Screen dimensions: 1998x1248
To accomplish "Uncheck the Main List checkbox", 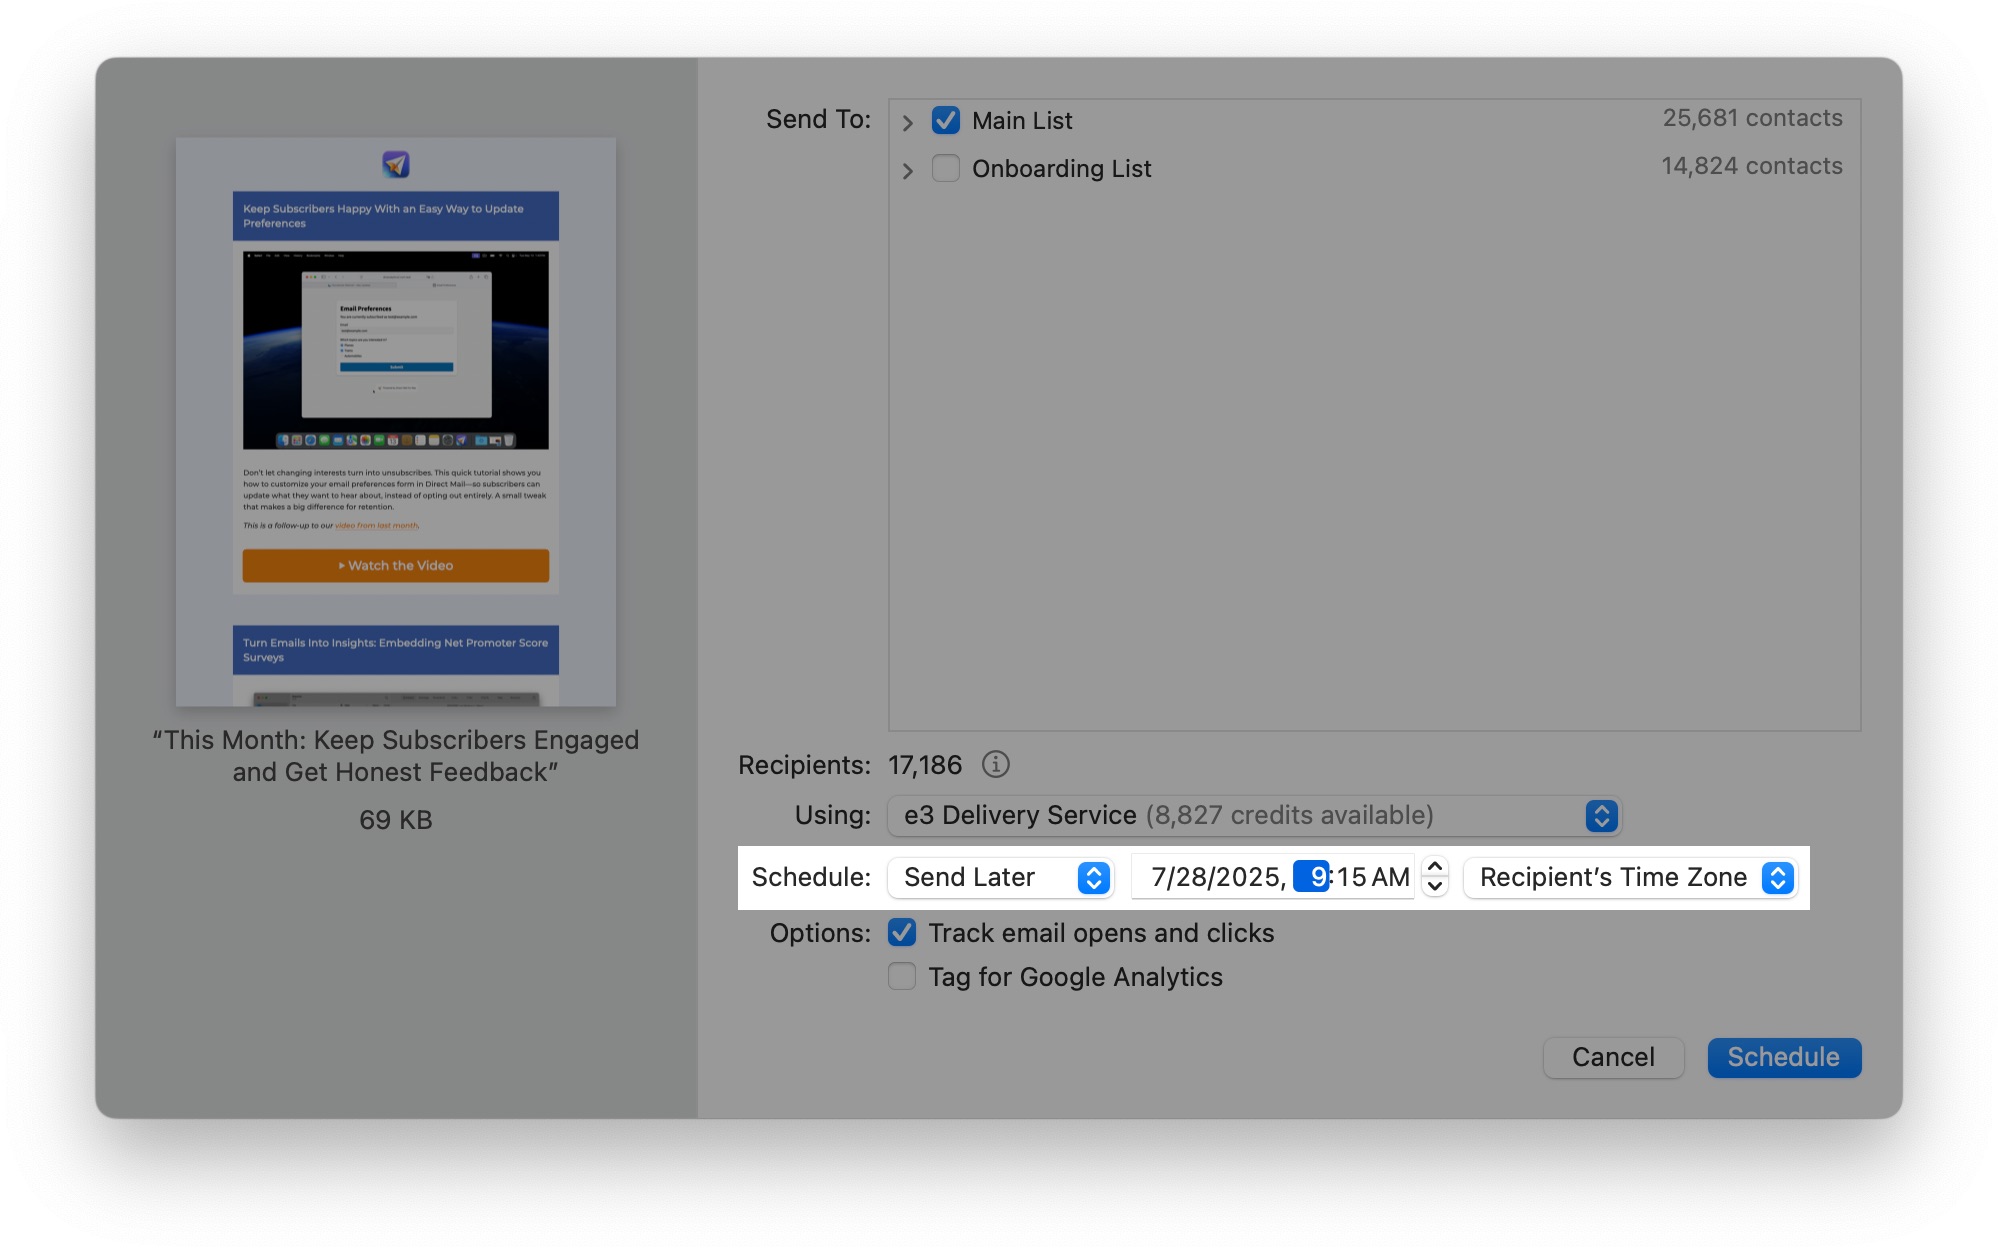I will (x=945, y=120).
